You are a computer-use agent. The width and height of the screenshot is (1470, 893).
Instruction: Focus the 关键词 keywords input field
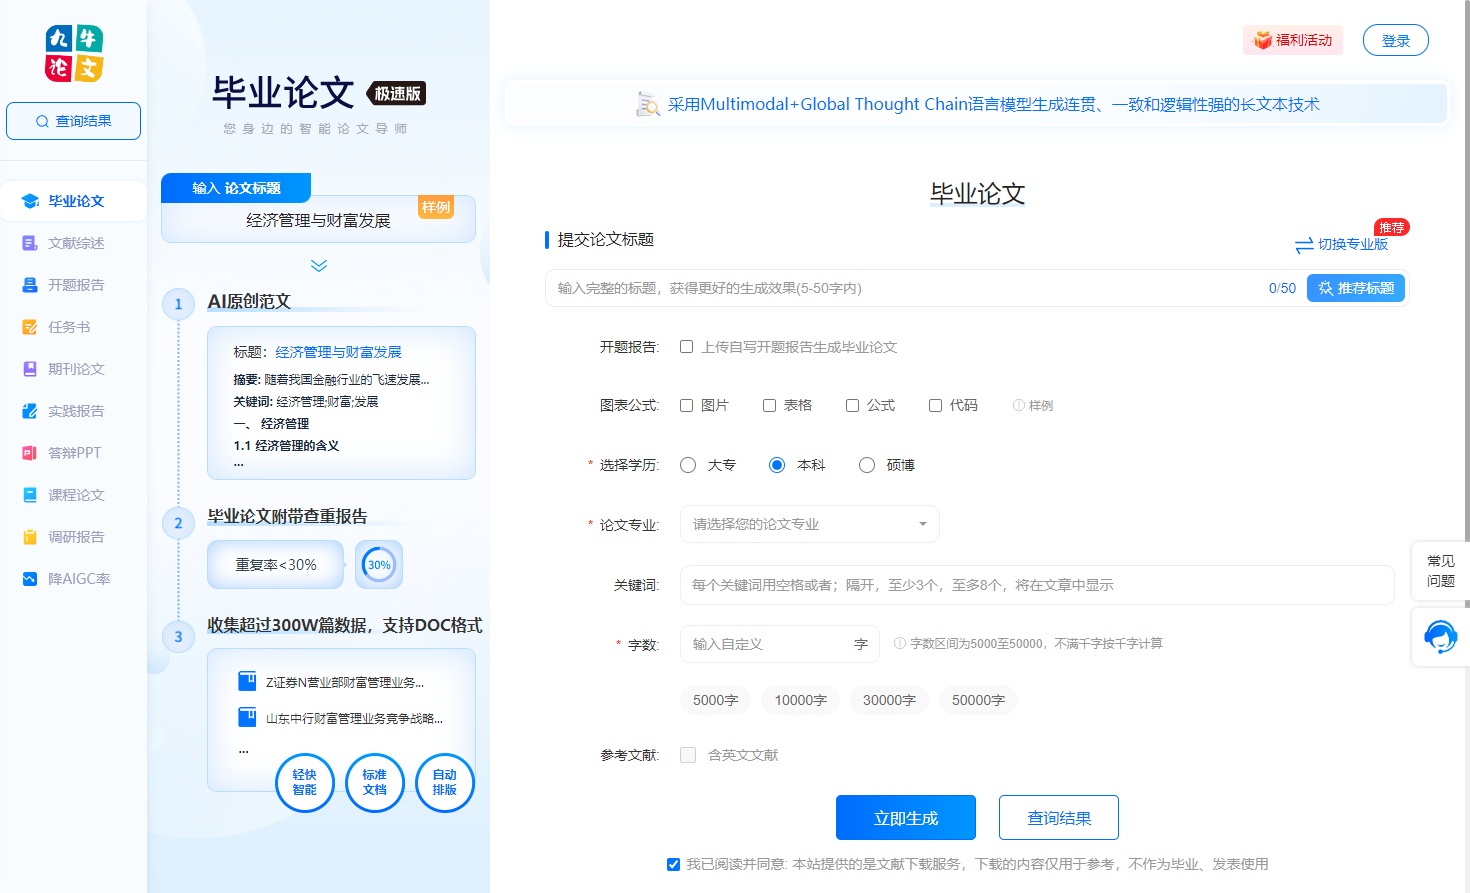coord(1037,585)
